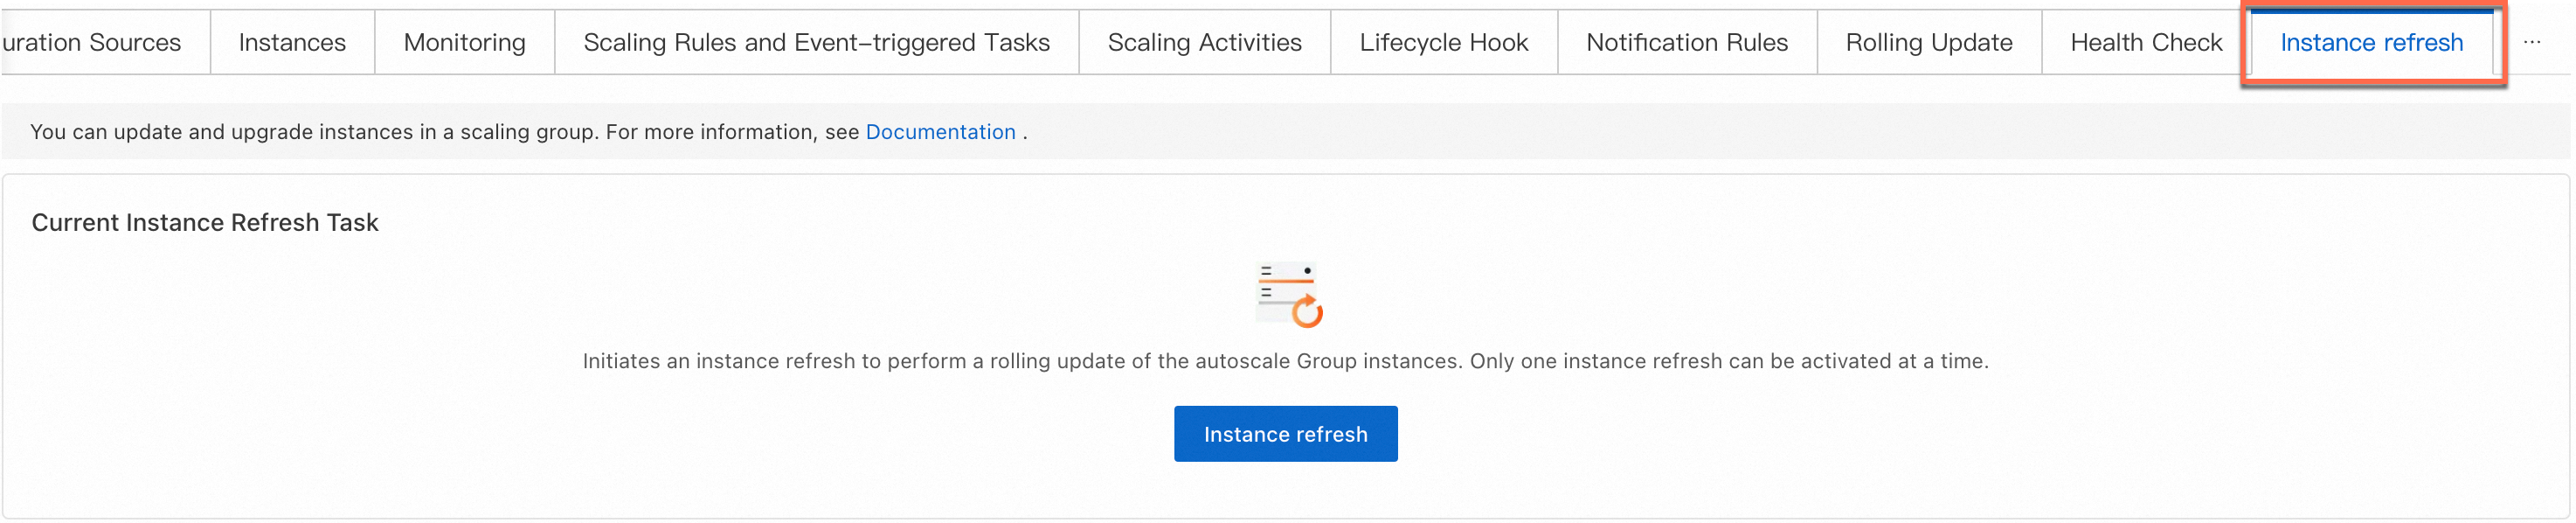Click the rolling update description text

coord(1285,361)
